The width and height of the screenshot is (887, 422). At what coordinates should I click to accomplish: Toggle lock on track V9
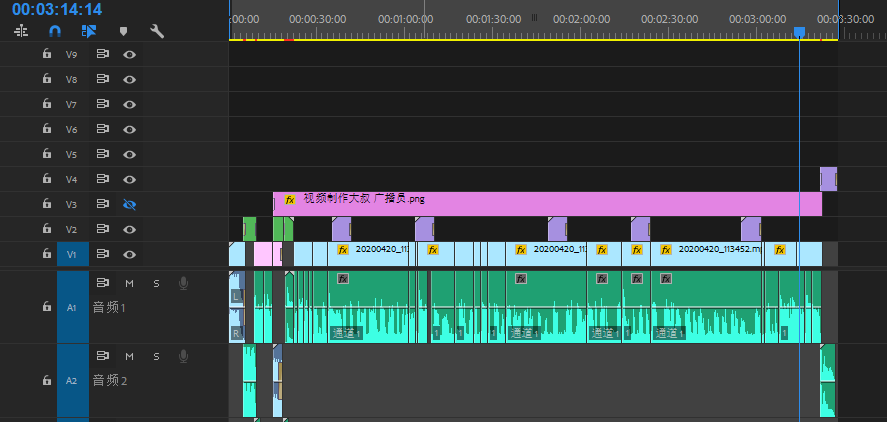point(47,54)
